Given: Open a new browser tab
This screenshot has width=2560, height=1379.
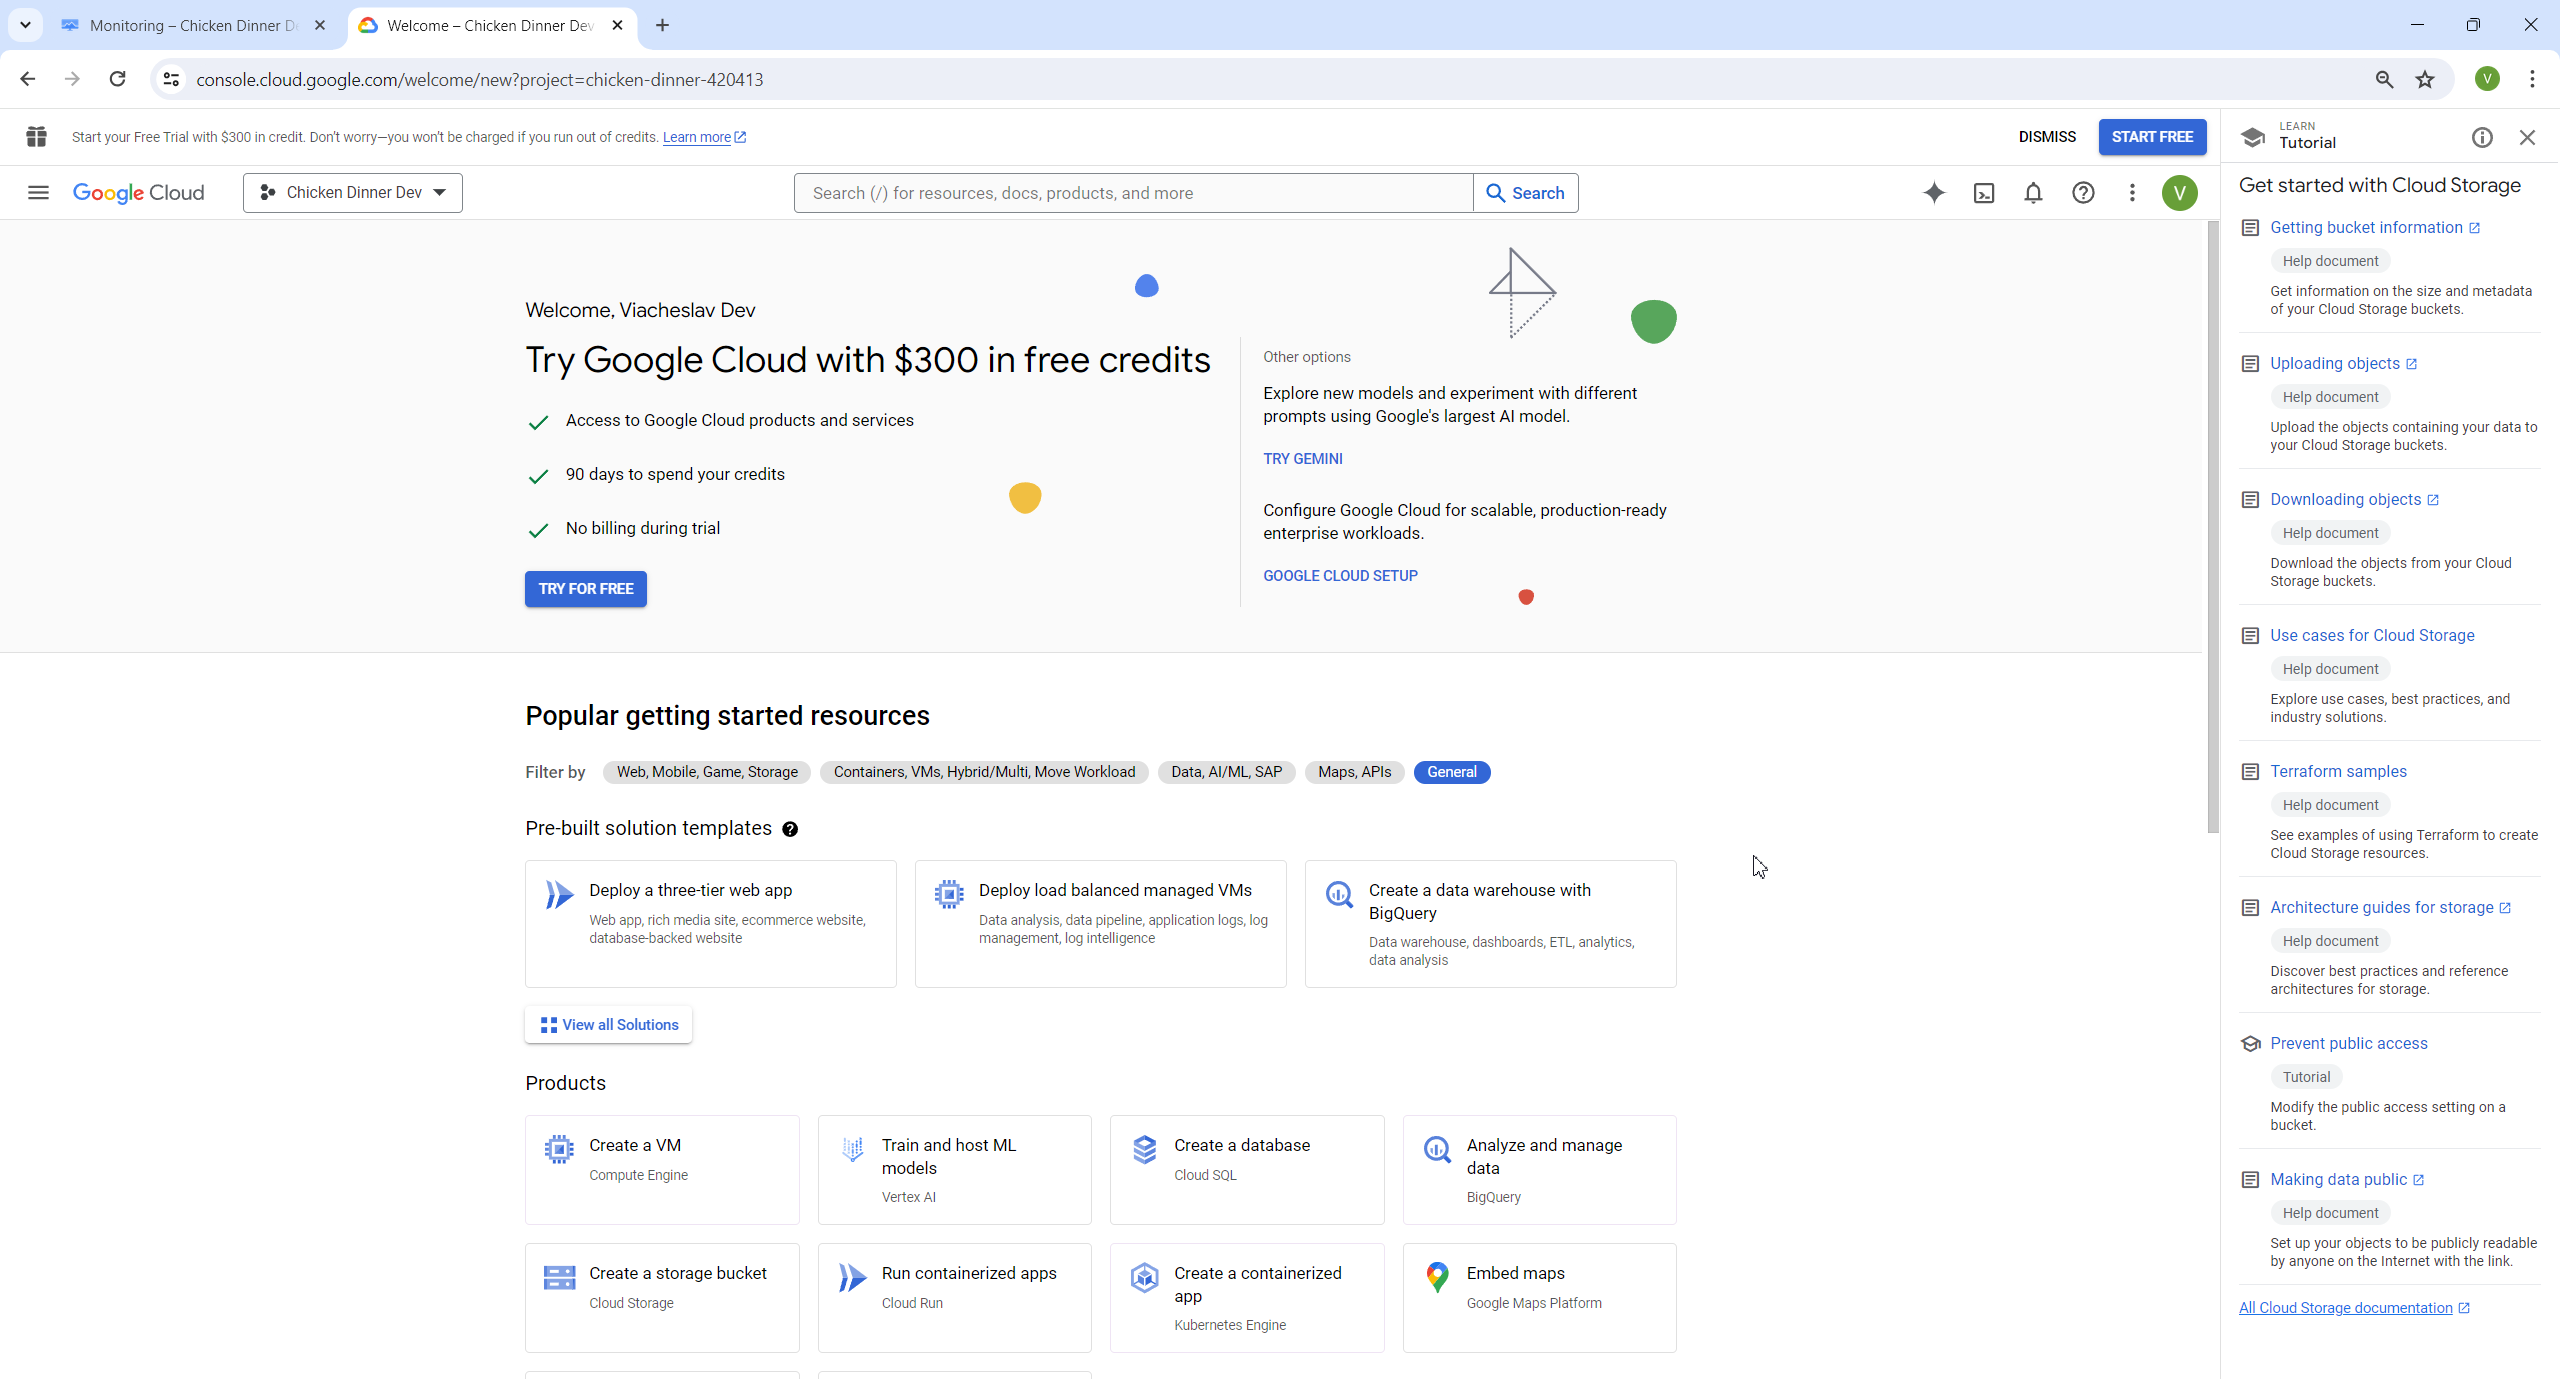Looking at the screenshot, I should (662, 25).
